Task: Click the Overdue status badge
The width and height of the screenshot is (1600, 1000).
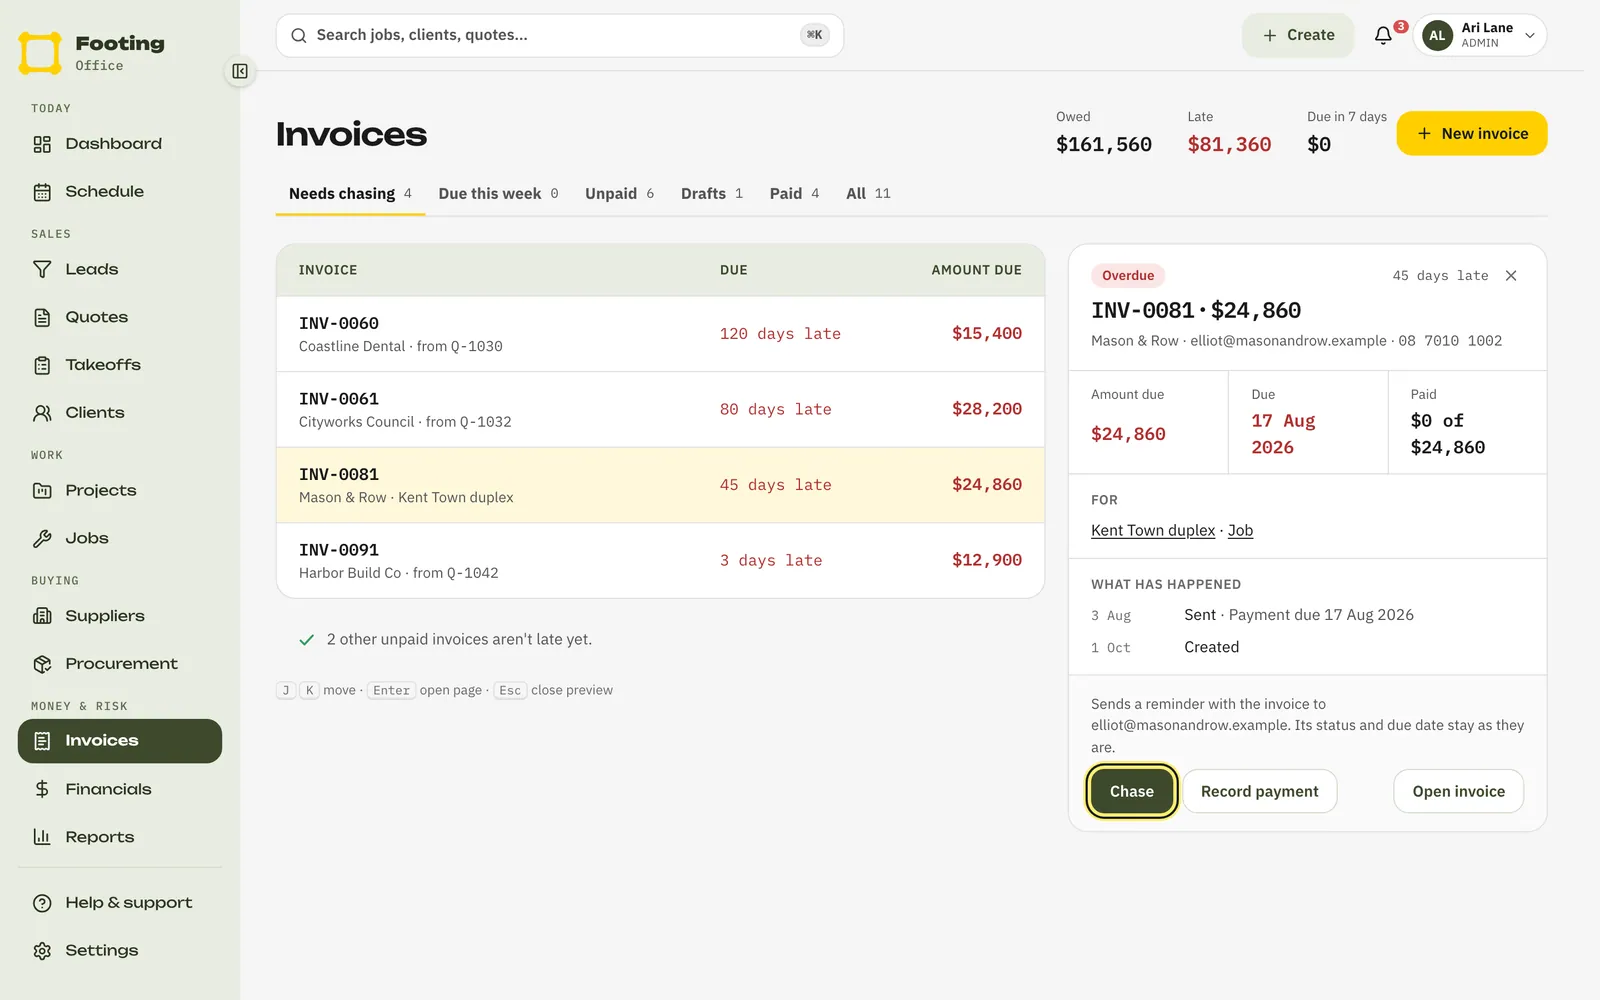Action: pos(1128,276)
